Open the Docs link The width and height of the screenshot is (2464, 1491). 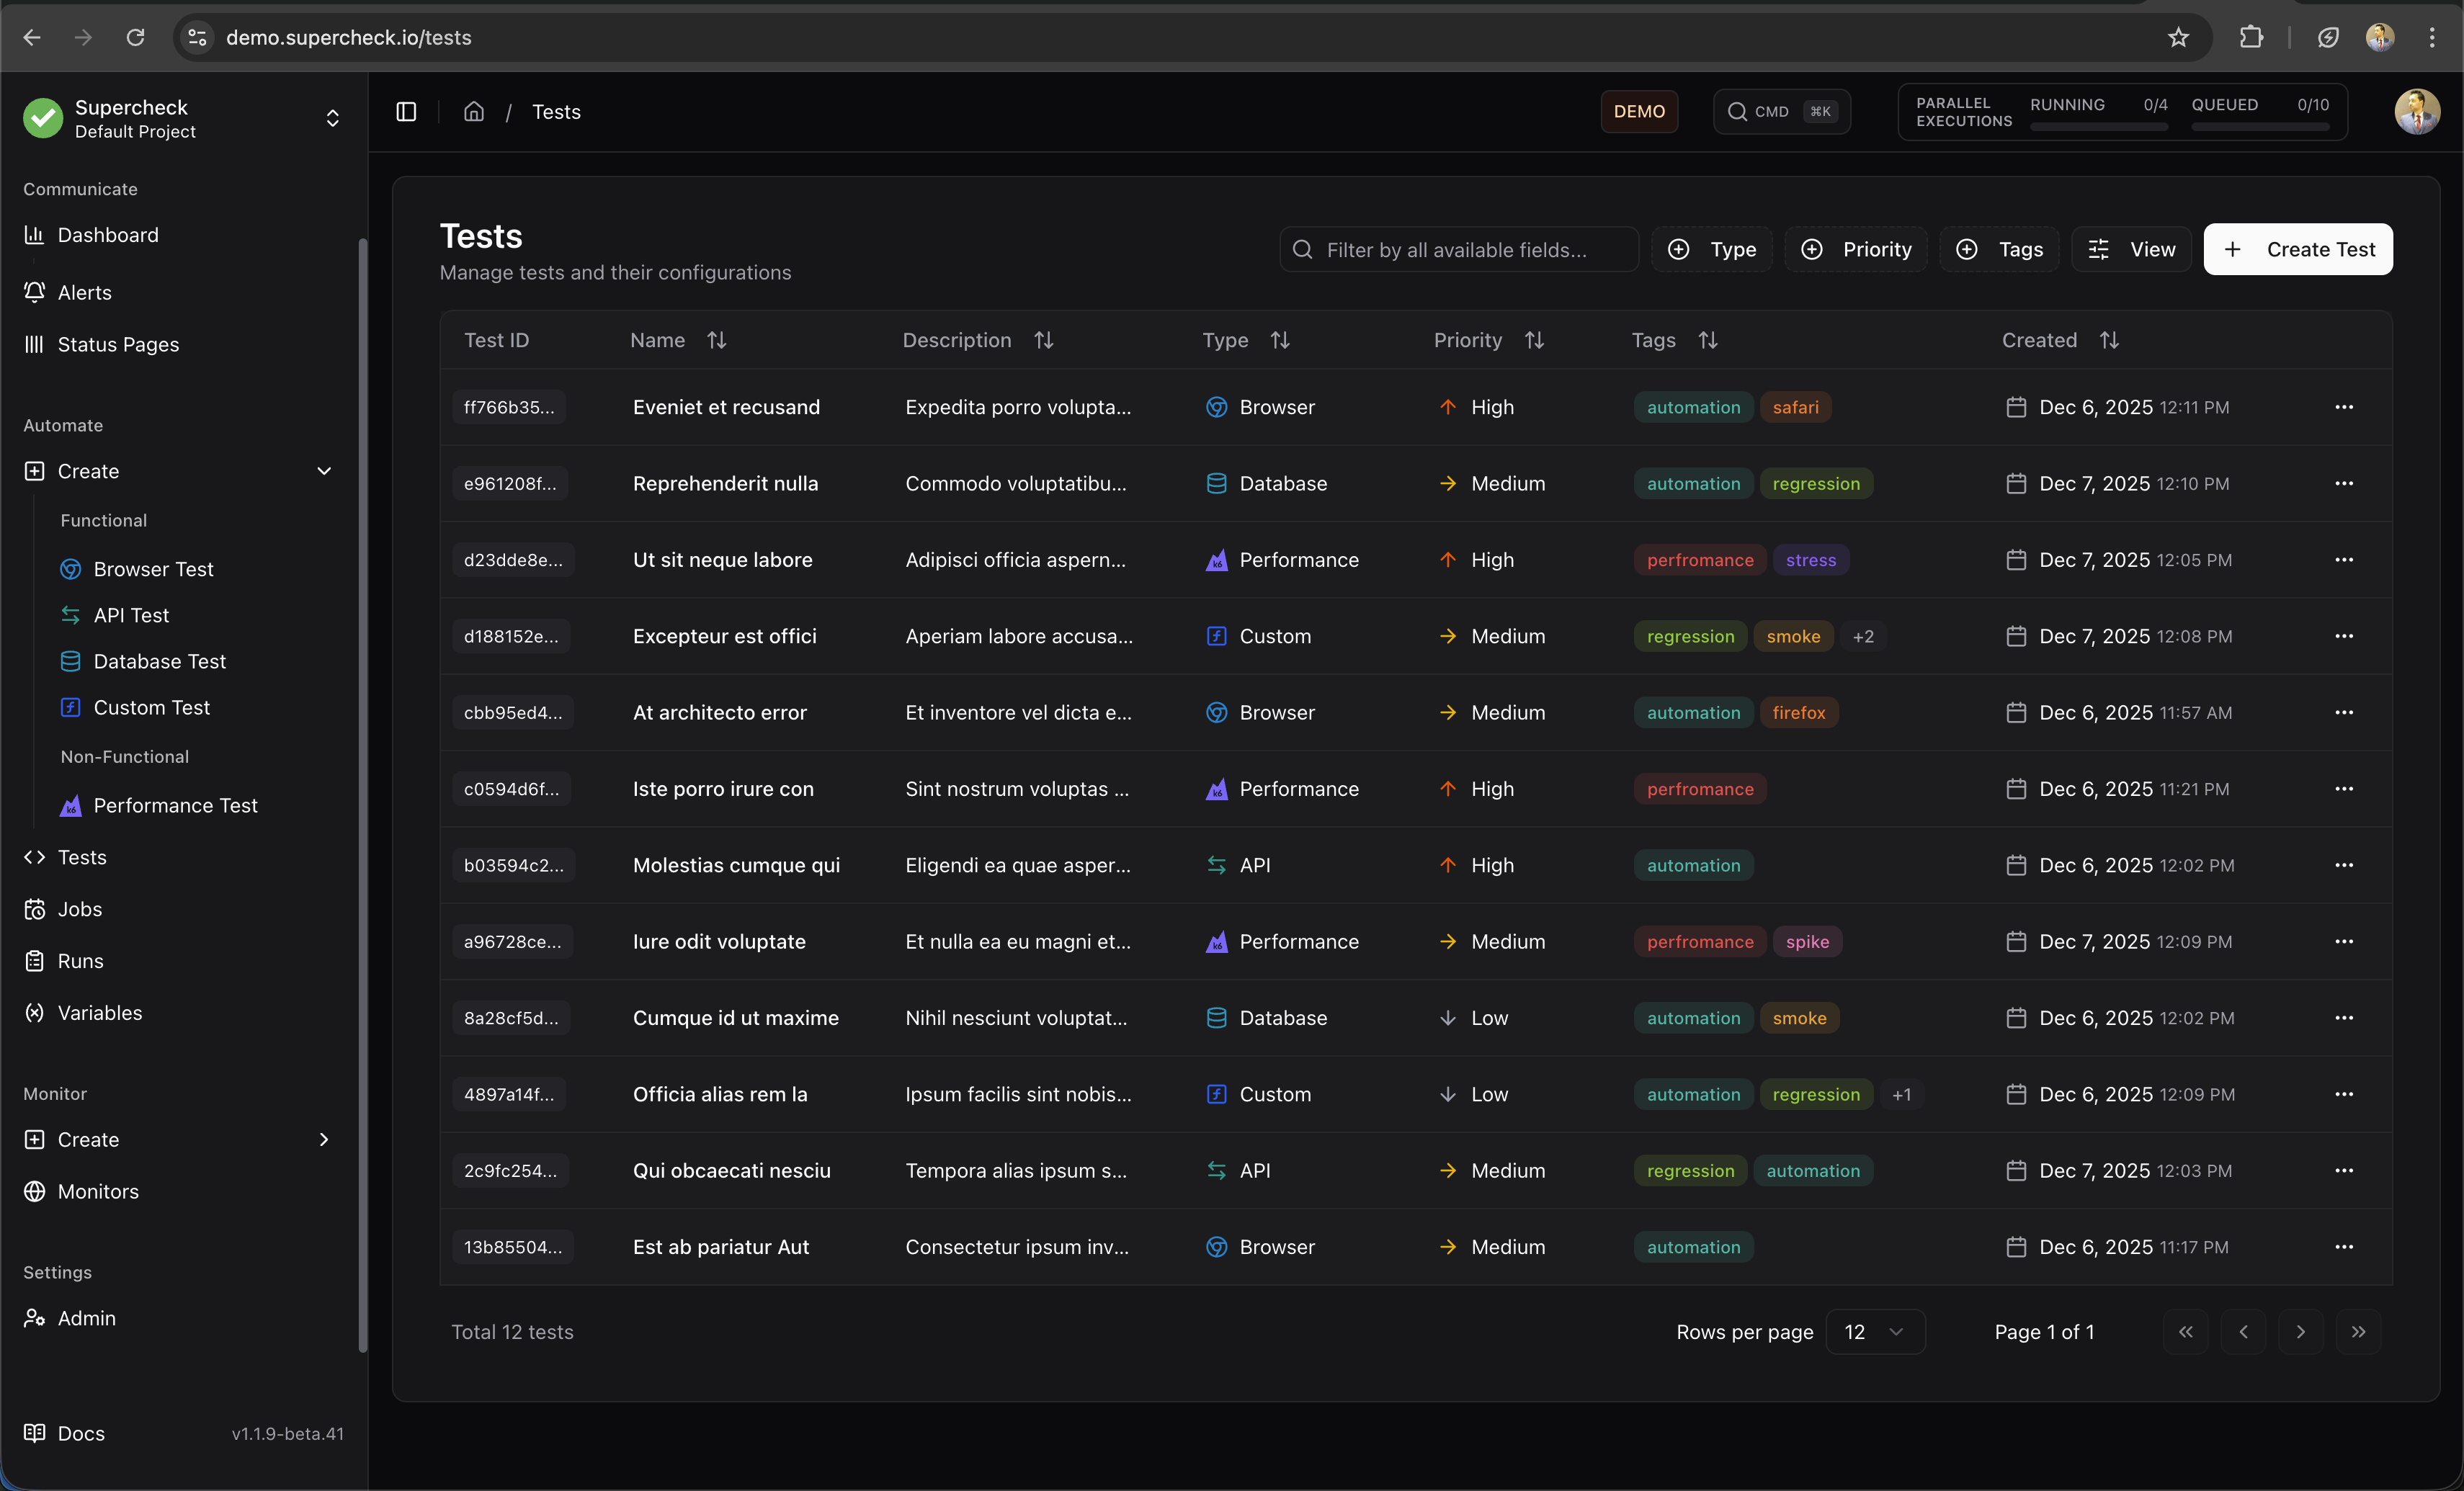click(x=80, y=1433)
